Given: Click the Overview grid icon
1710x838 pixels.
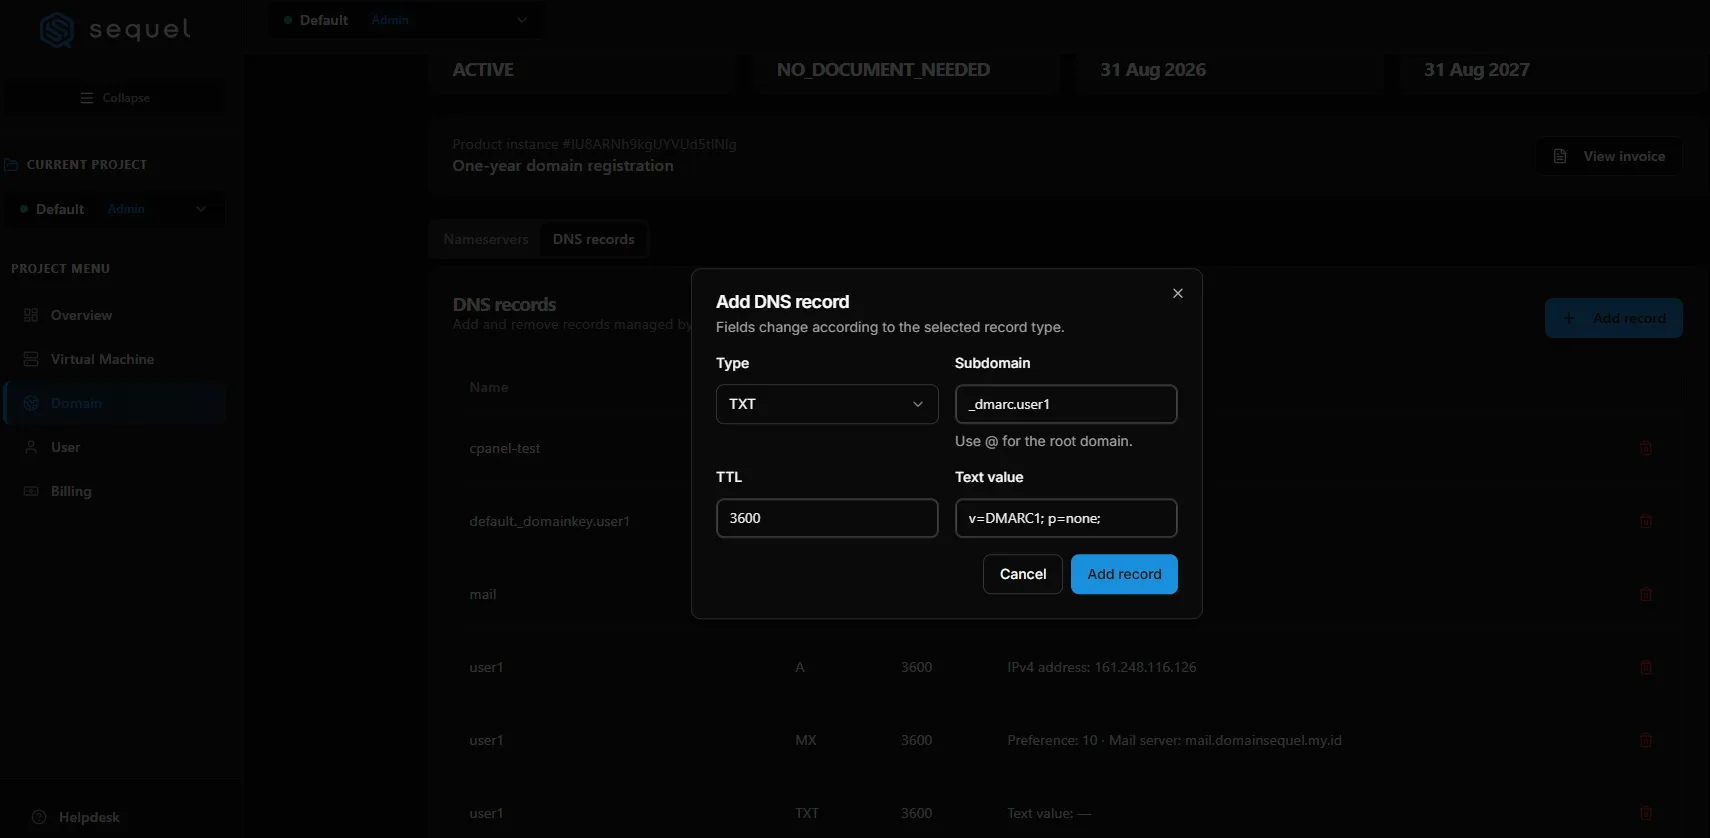Looking at the screenshot, I should [x=31, y=315].
